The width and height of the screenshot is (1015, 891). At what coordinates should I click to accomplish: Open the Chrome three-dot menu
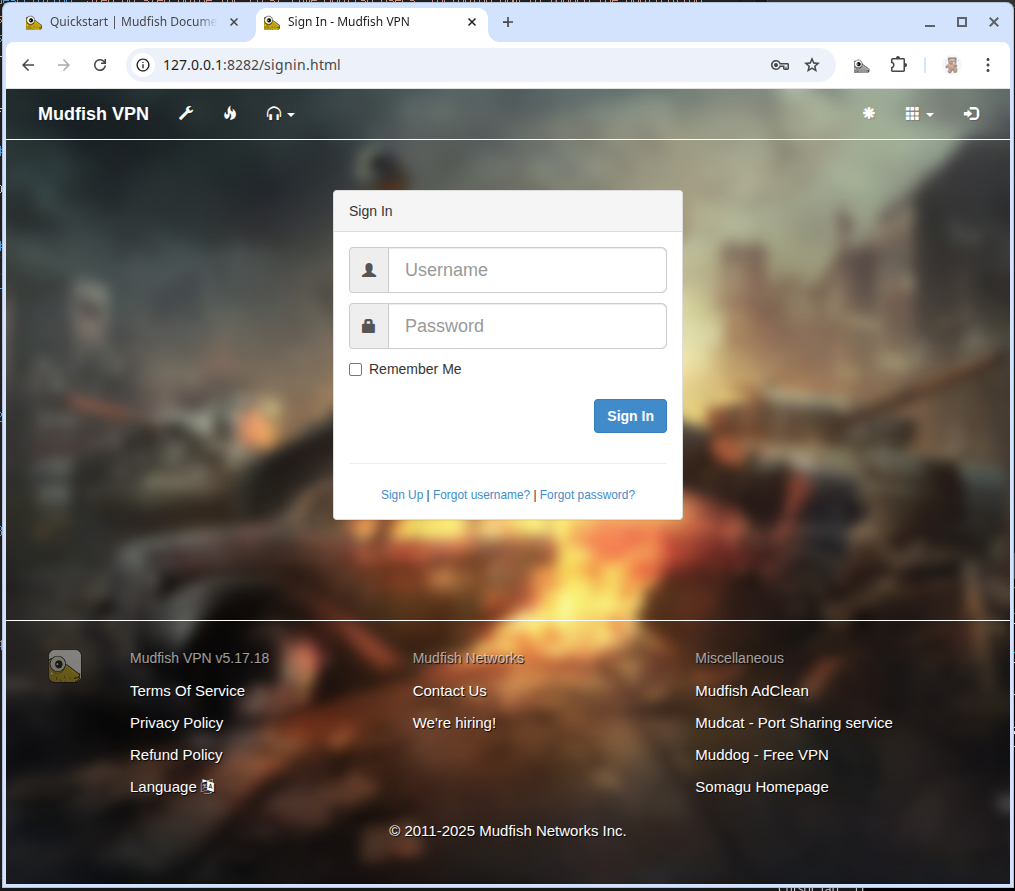[x=988, y=65]
